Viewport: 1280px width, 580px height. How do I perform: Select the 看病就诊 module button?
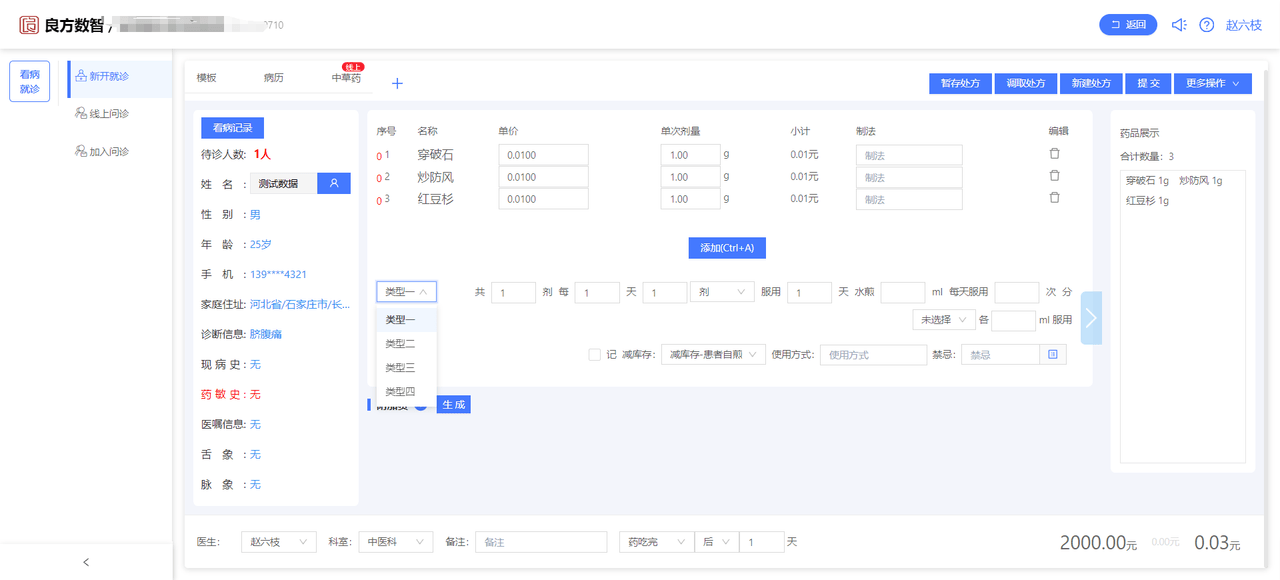click(x=30, y=81)
